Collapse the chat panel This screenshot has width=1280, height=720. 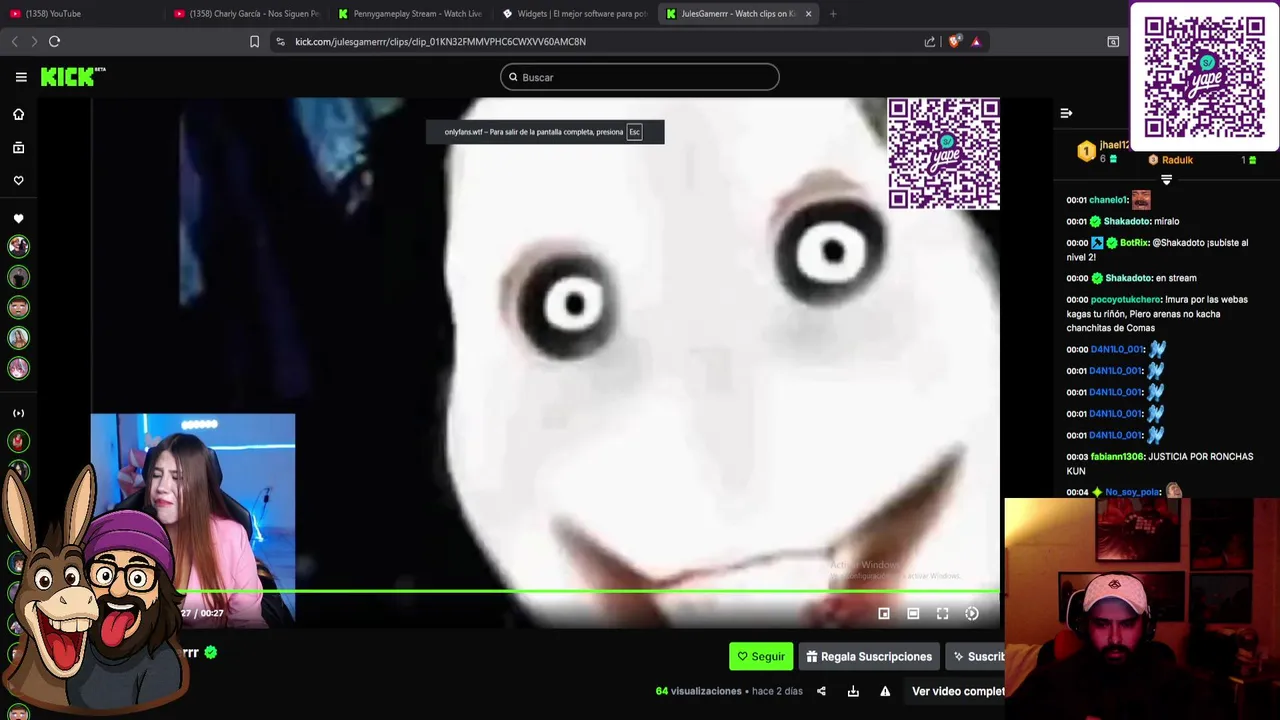(1066, 113)
